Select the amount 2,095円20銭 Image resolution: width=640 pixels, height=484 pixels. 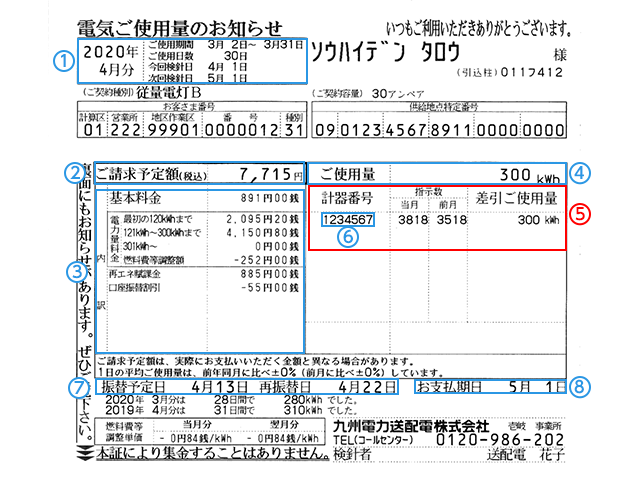263,219
